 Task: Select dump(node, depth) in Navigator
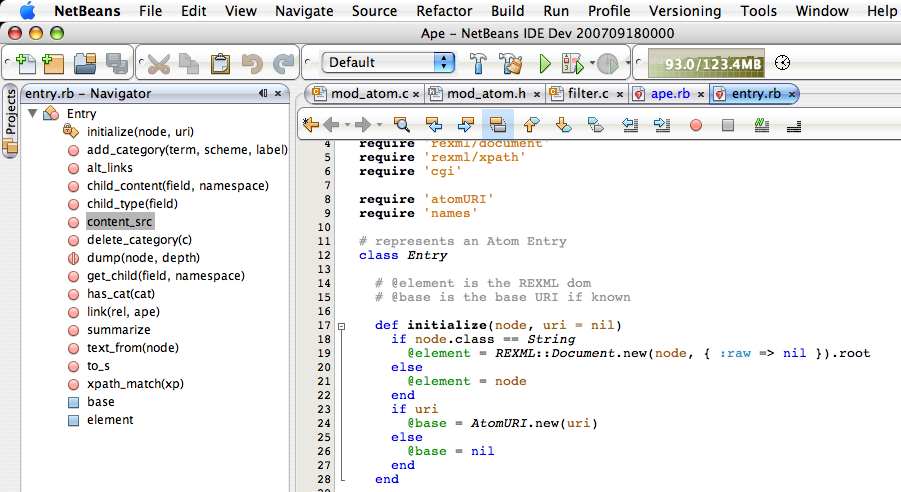coord(143,257)
